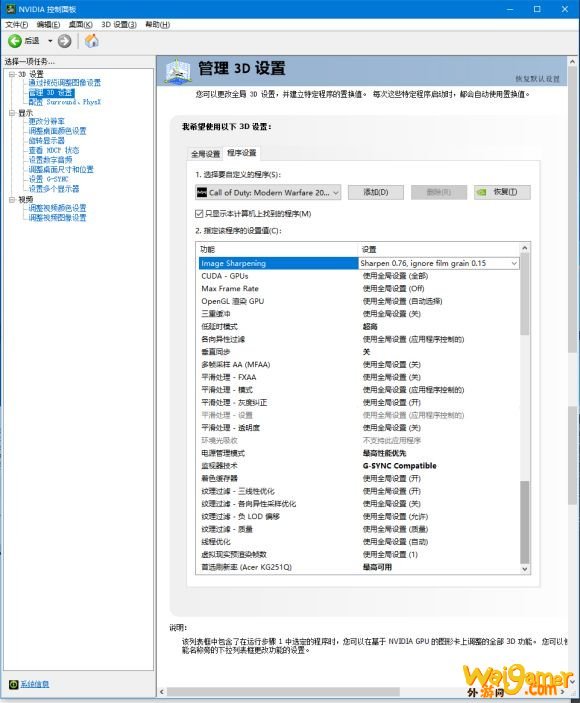Select 调整桌面尺寸和位置 in tree
This screenshot has width=580, height=703.
pos(61,169)
